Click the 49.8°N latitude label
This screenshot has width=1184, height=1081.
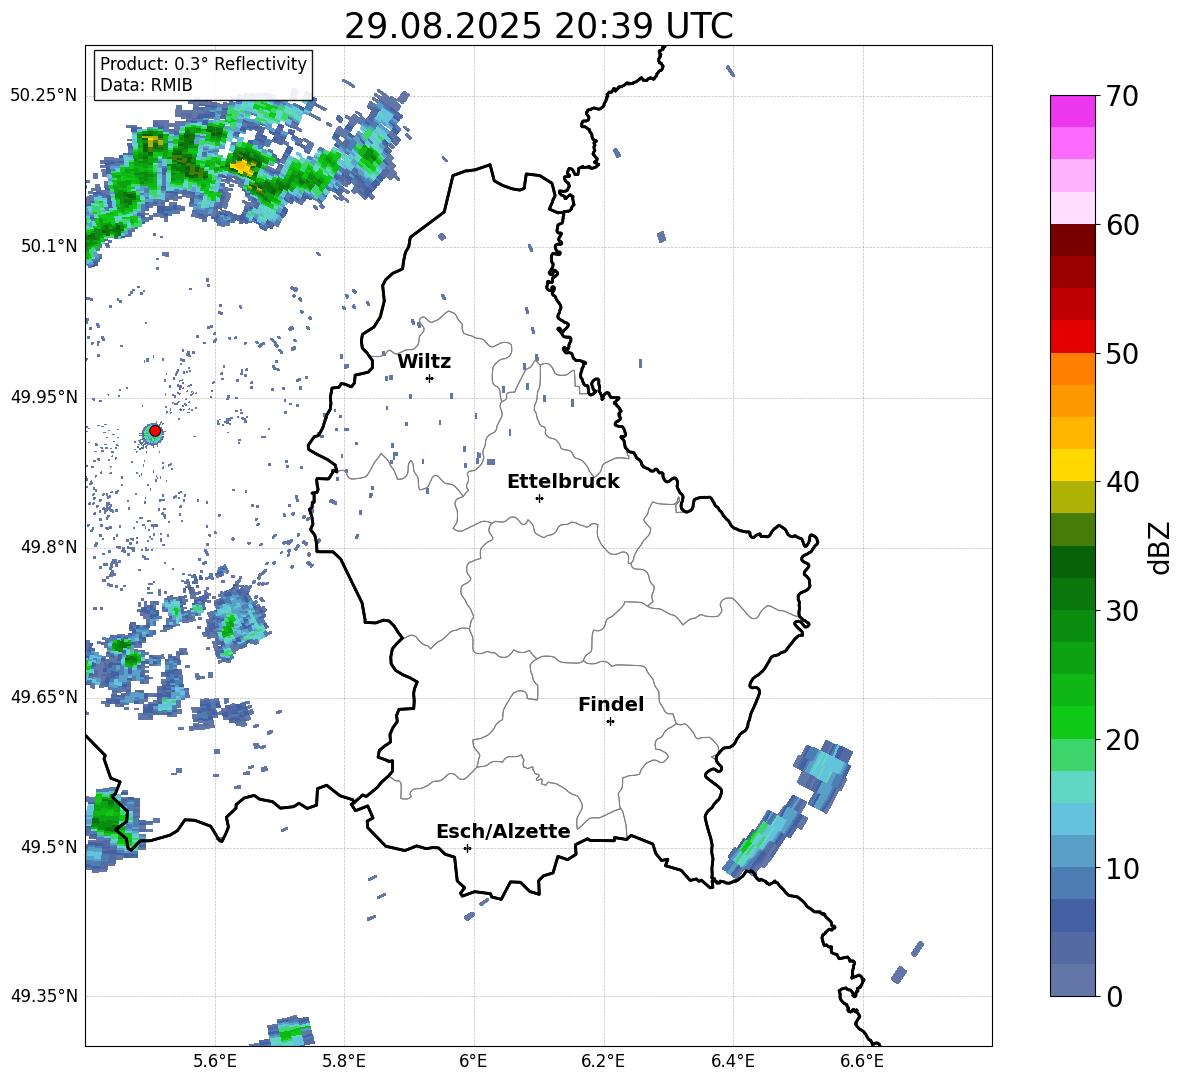(x=48, y=547)
